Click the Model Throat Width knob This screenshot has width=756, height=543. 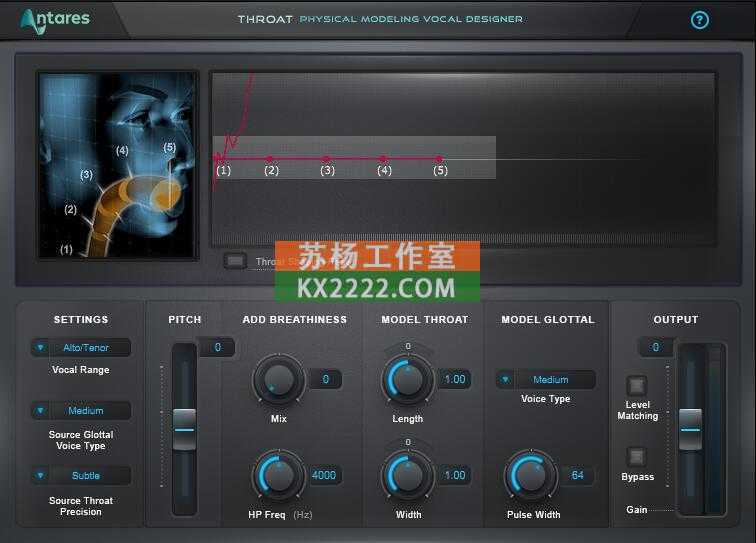[408, 475]
